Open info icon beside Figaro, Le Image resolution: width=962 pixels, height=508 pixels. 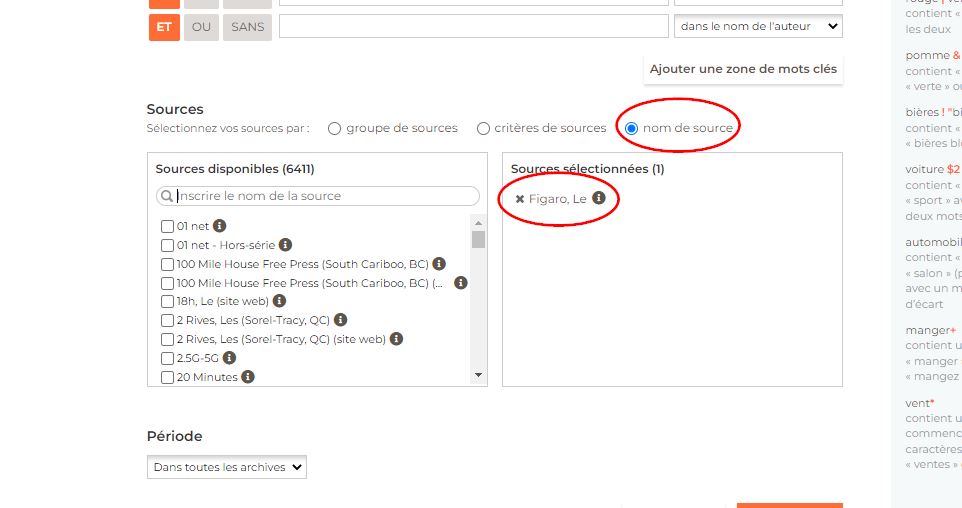[x=599, y=198]
